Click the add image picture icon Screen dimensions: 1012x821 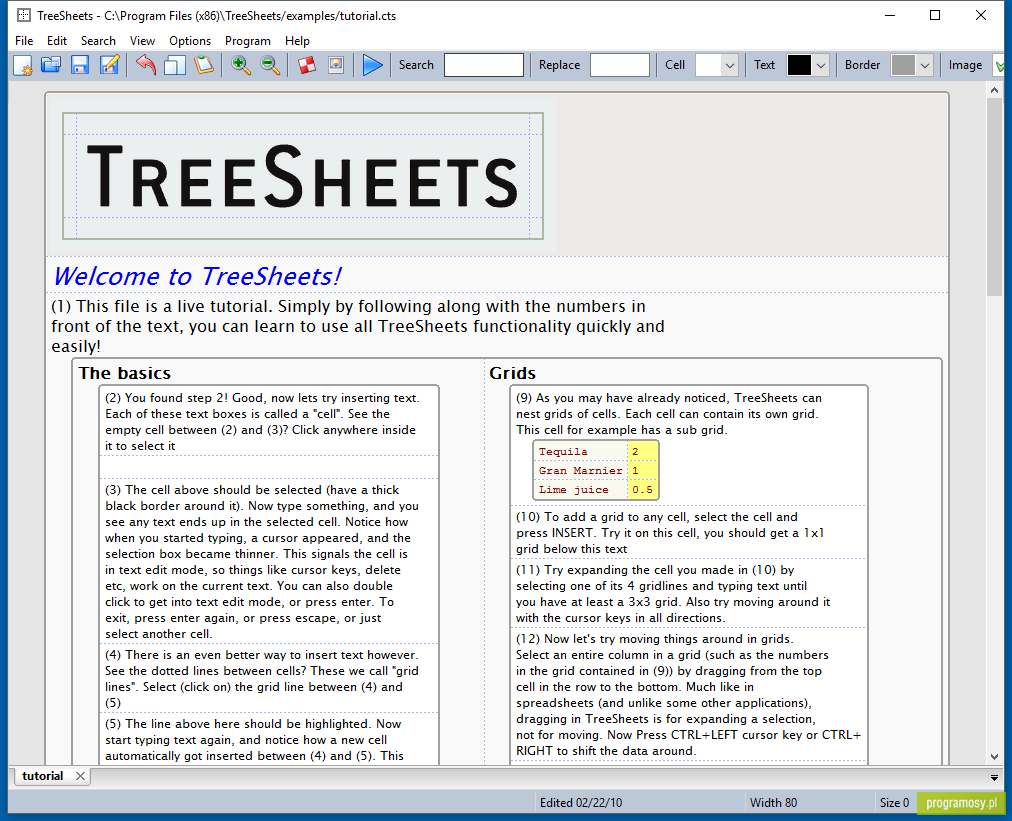(x=336, y=65)
